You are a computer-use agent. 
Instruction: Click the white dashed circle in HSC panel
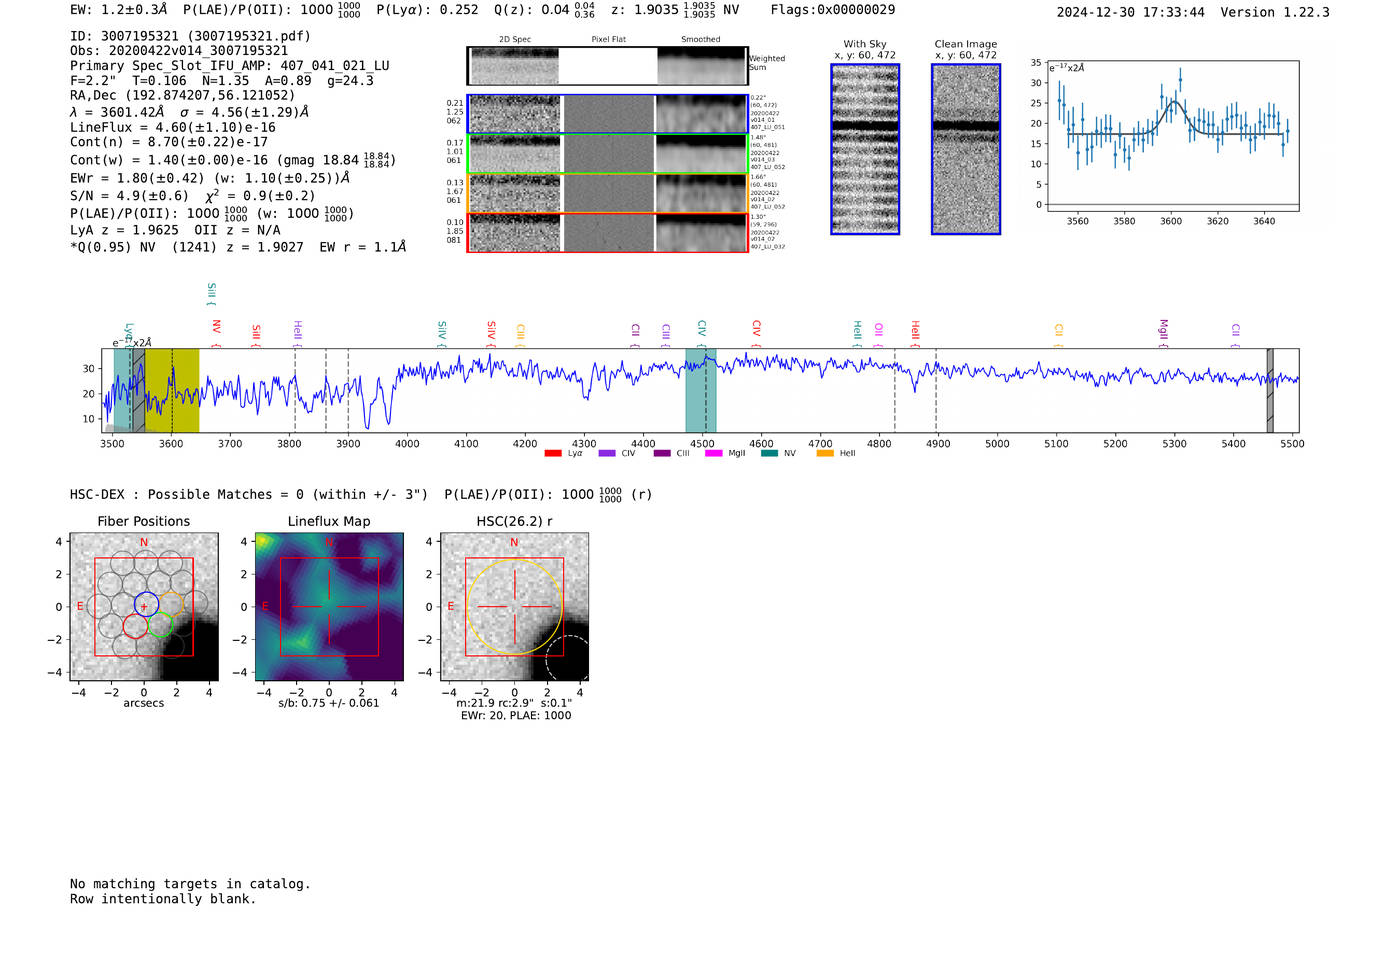click(x=569, y=658)
